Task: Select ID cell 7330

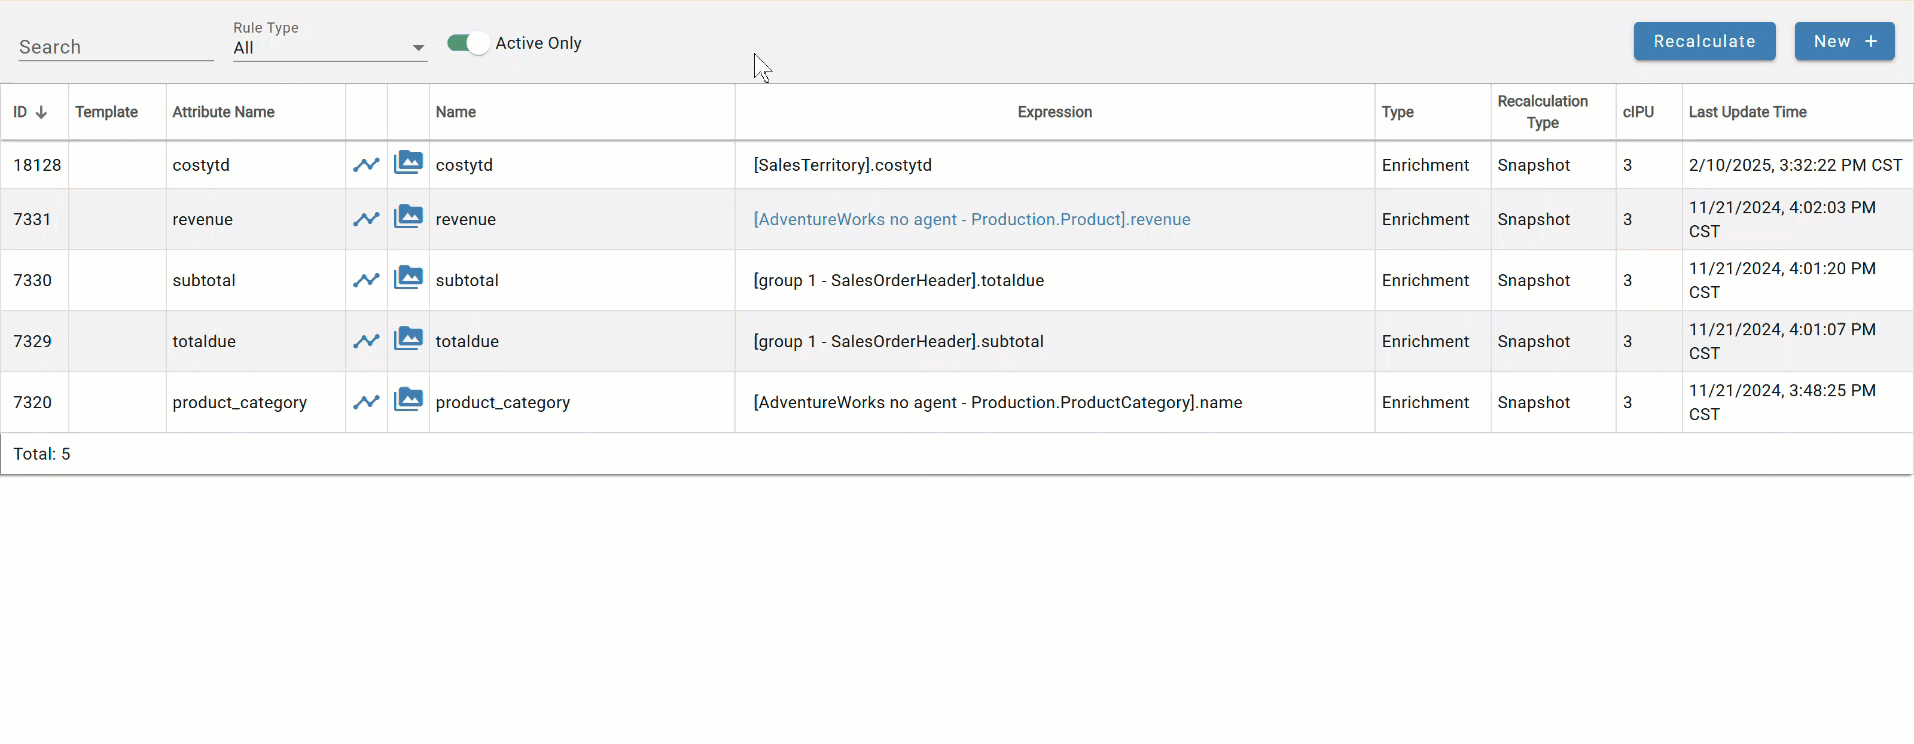Action: pyautogui.click(x=32, y=280)
